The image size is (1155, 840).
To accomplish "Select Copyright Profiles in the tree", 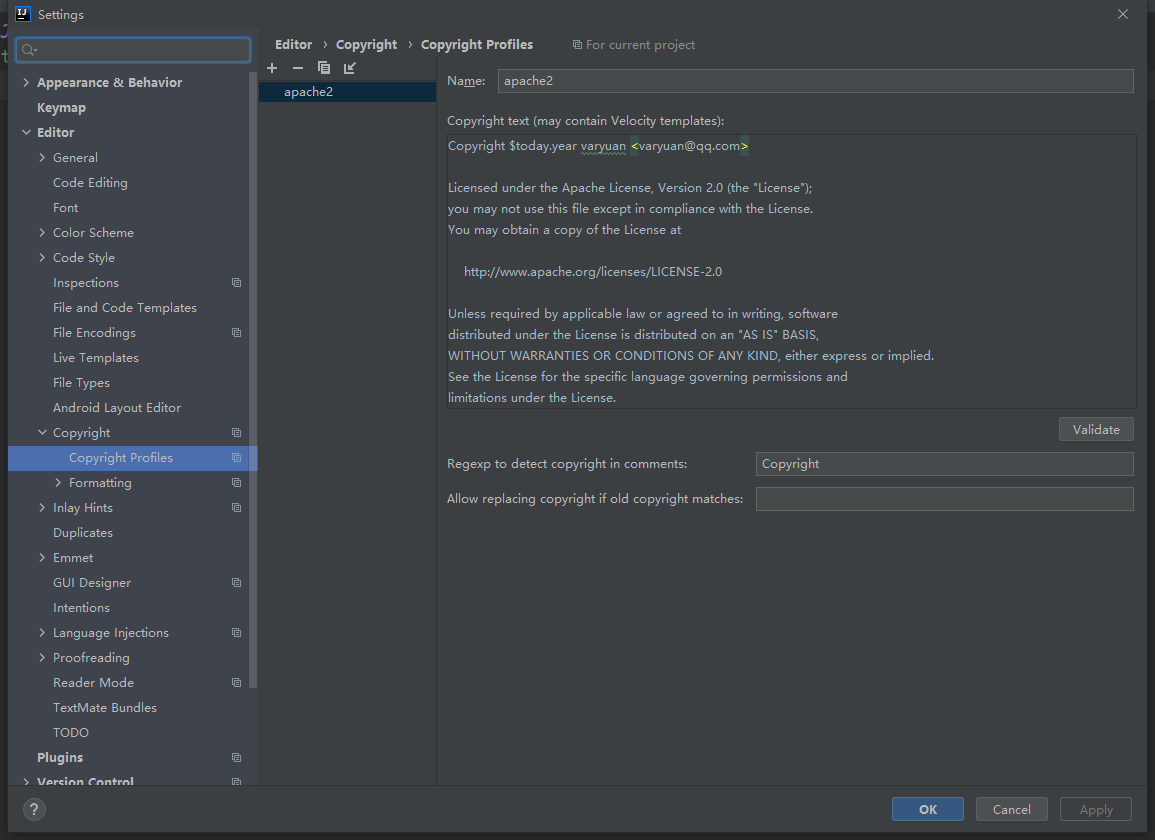I will 133,458.
